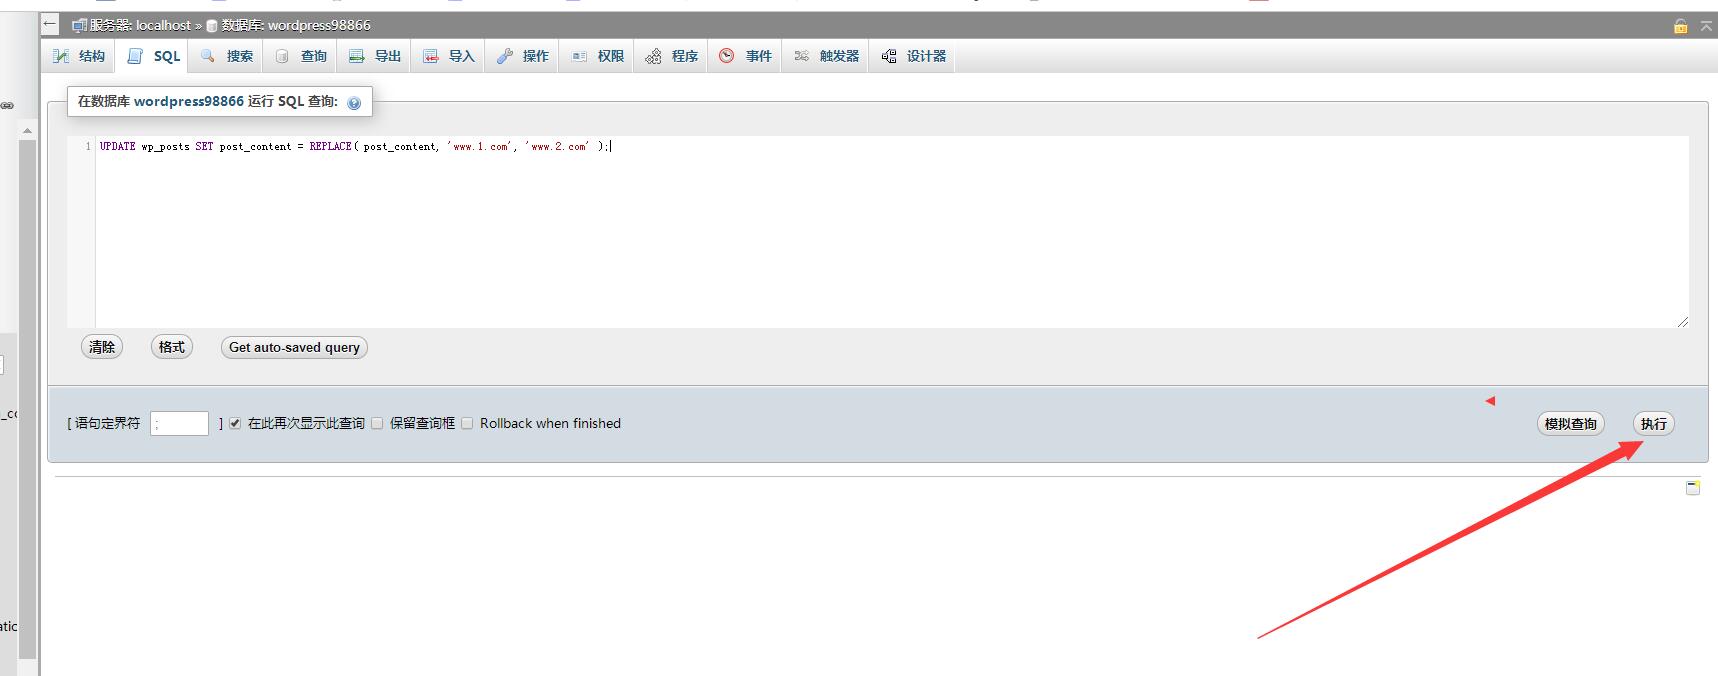Image resolution: width=1718 pixels, height=676 pixels.
Task: Open the yellow console note icon
Action: pyautogui.click(x=1692, y=487)
